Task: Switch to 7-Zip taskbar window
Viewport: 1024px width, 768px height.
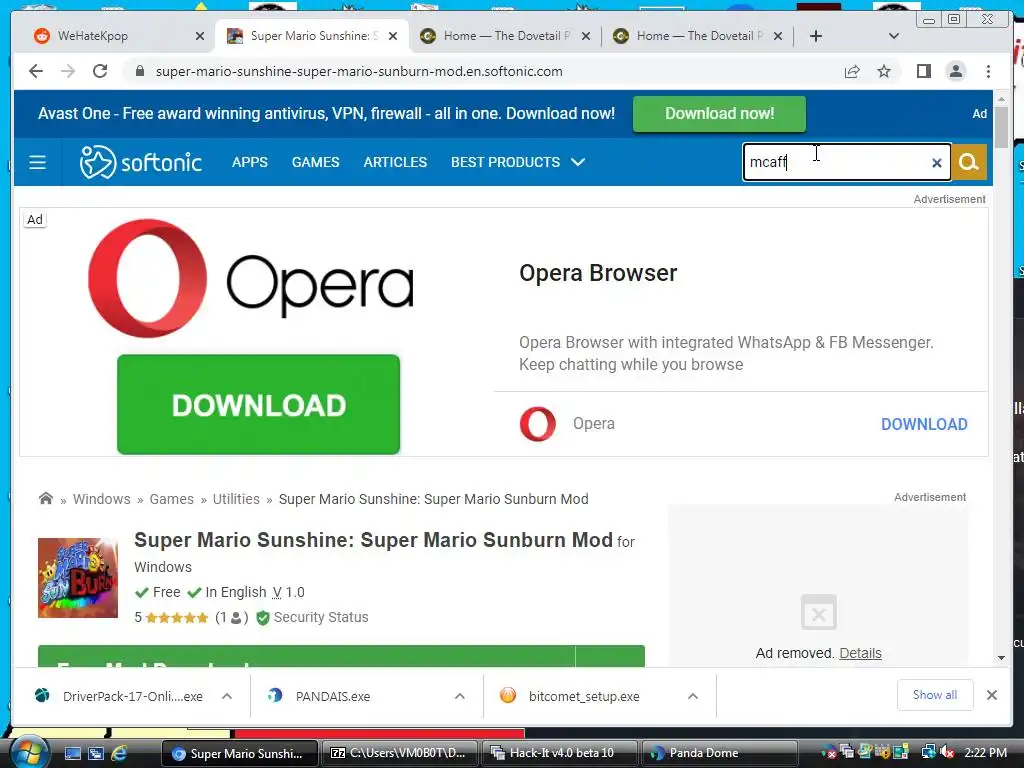Action: click(x=399, y=754)
